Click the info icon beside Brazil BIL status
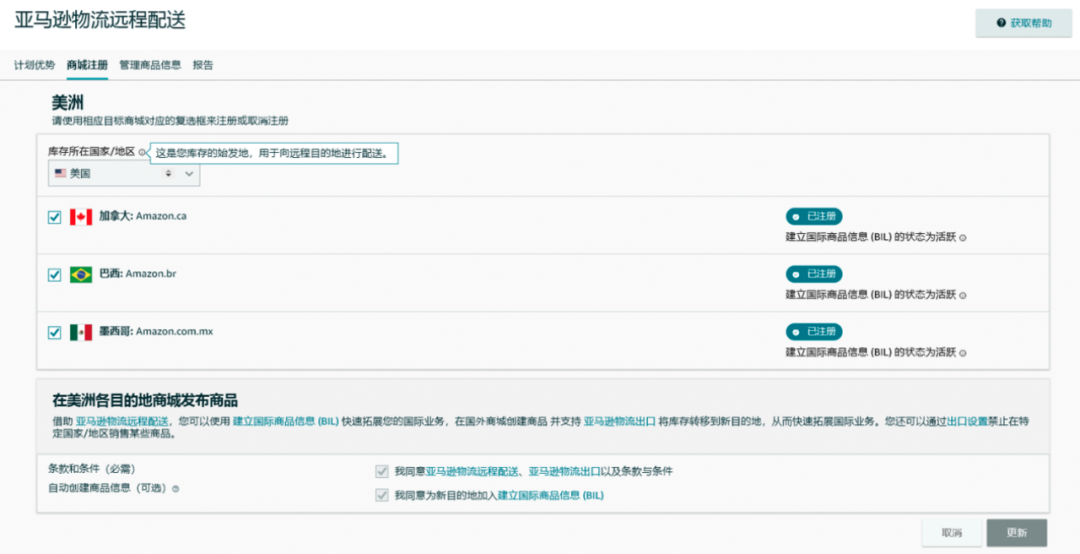This screenshot has height=554, width=1080. pos(963,296)
